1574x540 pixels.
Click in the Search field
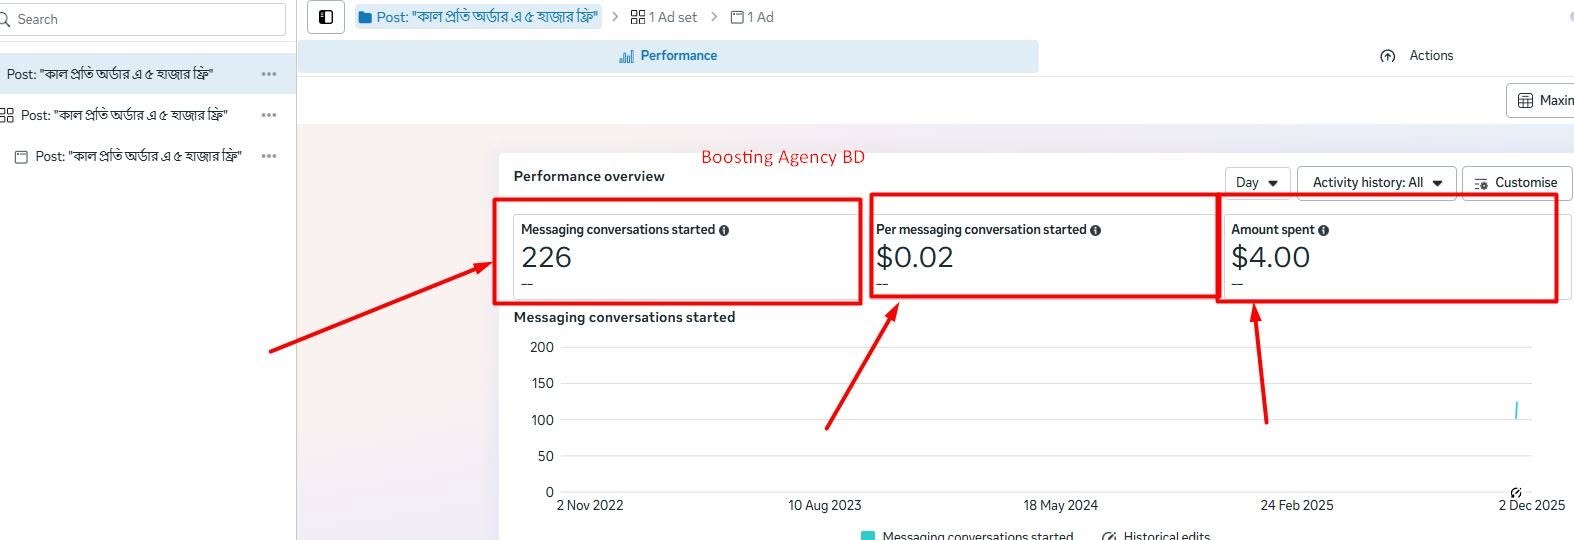click(x=143, y=19)
